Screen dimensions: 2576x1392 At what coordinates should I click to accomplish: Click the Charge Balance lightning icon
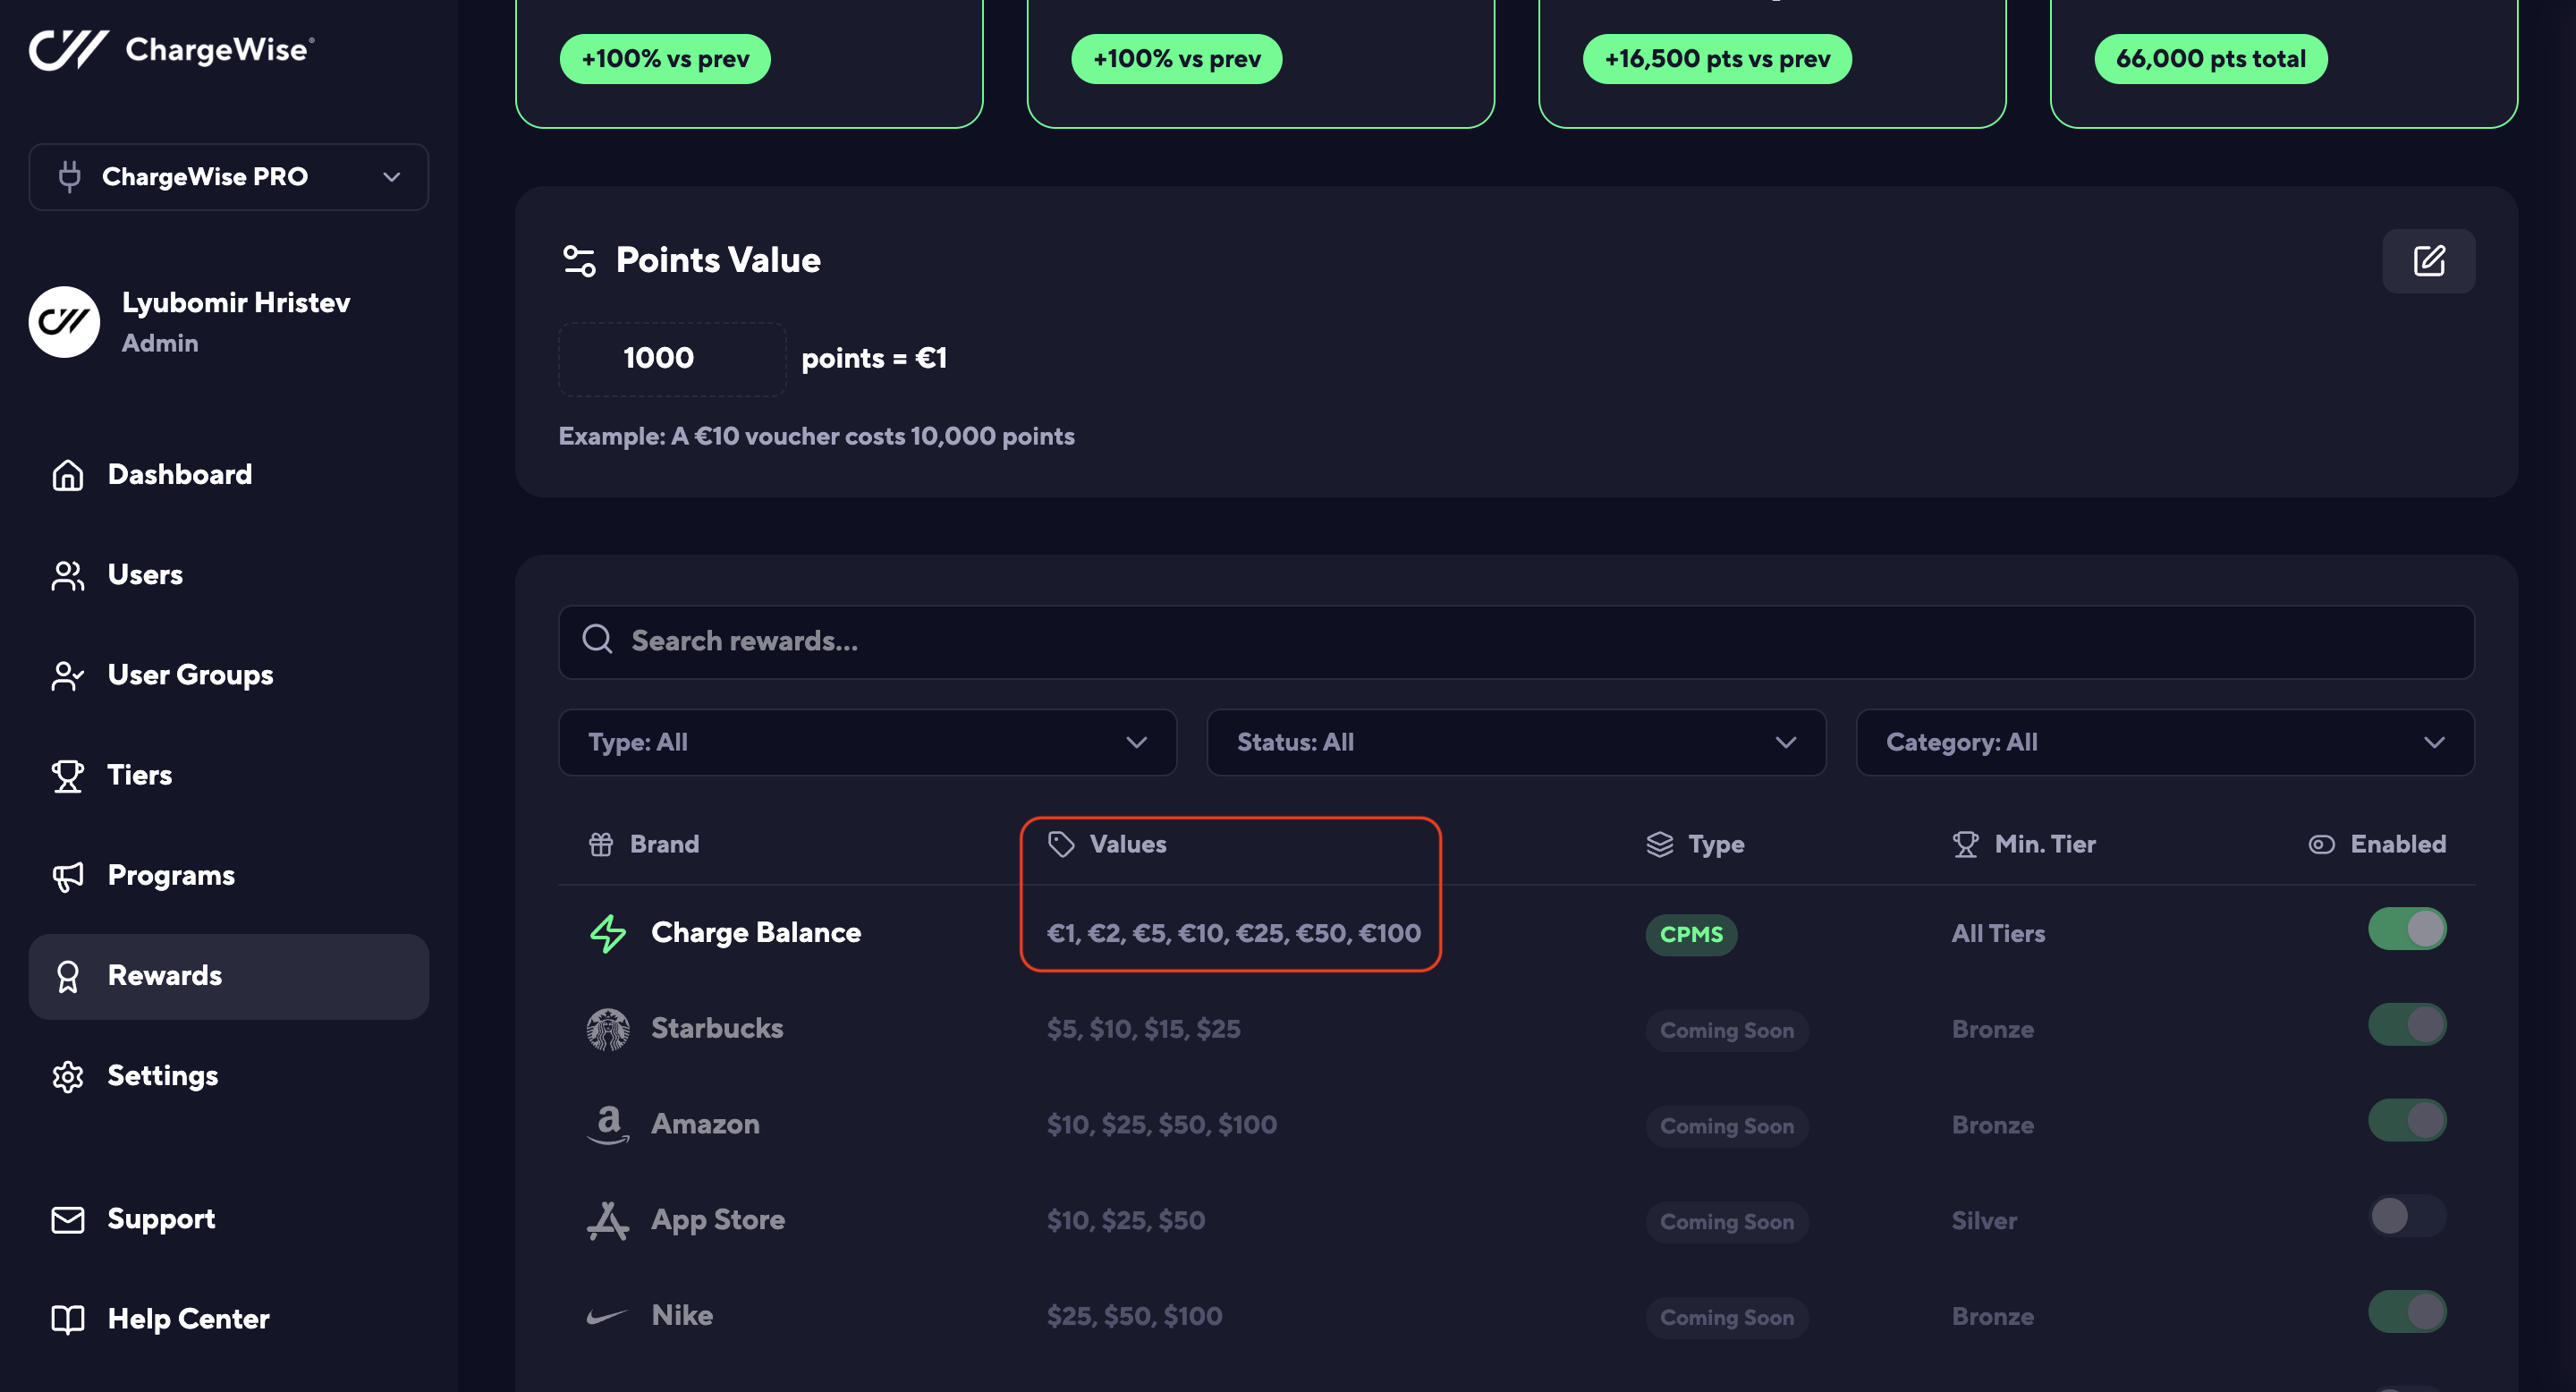(x=607, y=933)
